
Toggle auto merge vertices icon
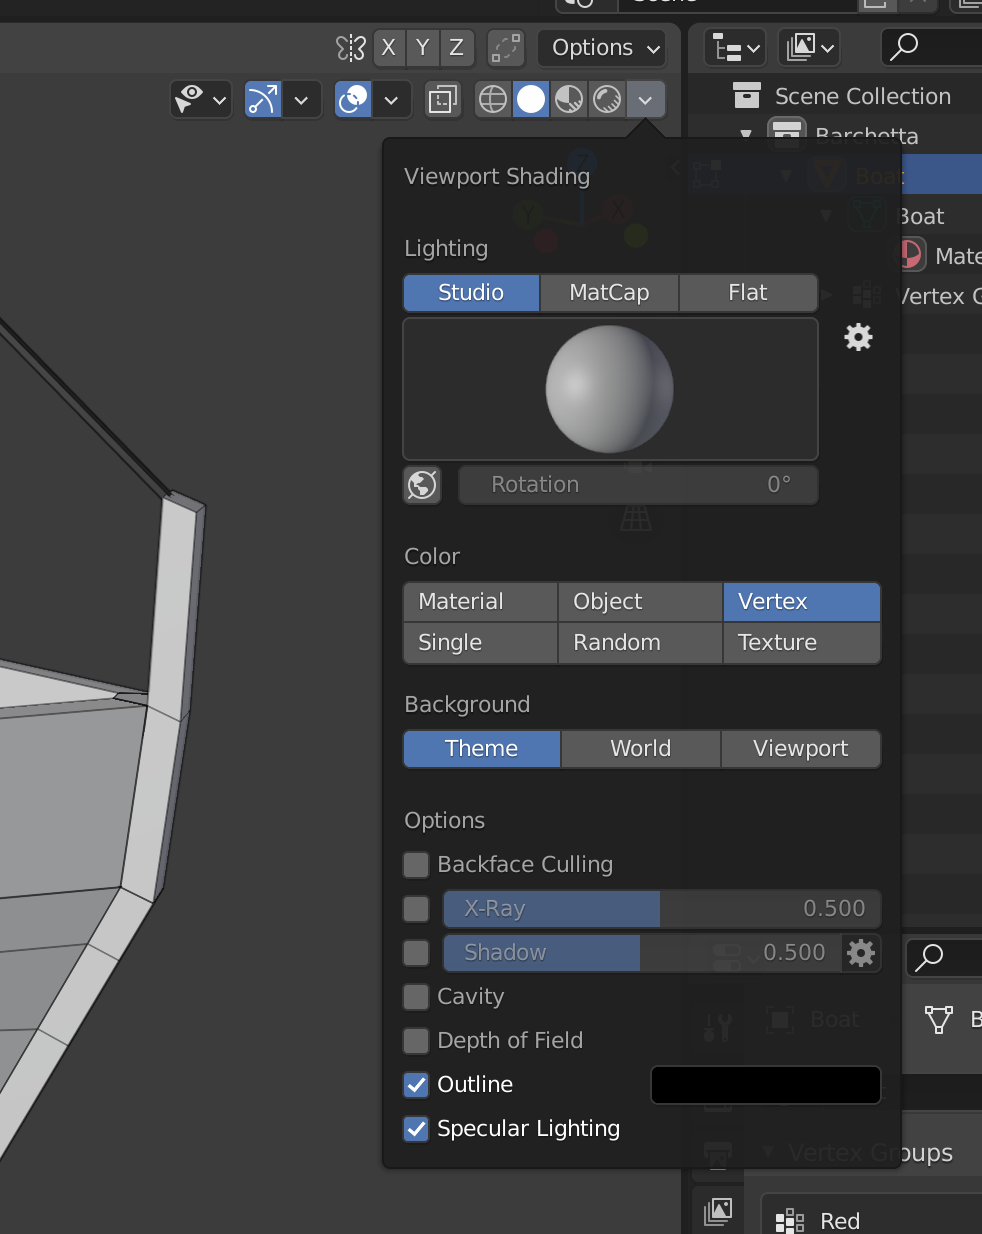coord(506,47)
